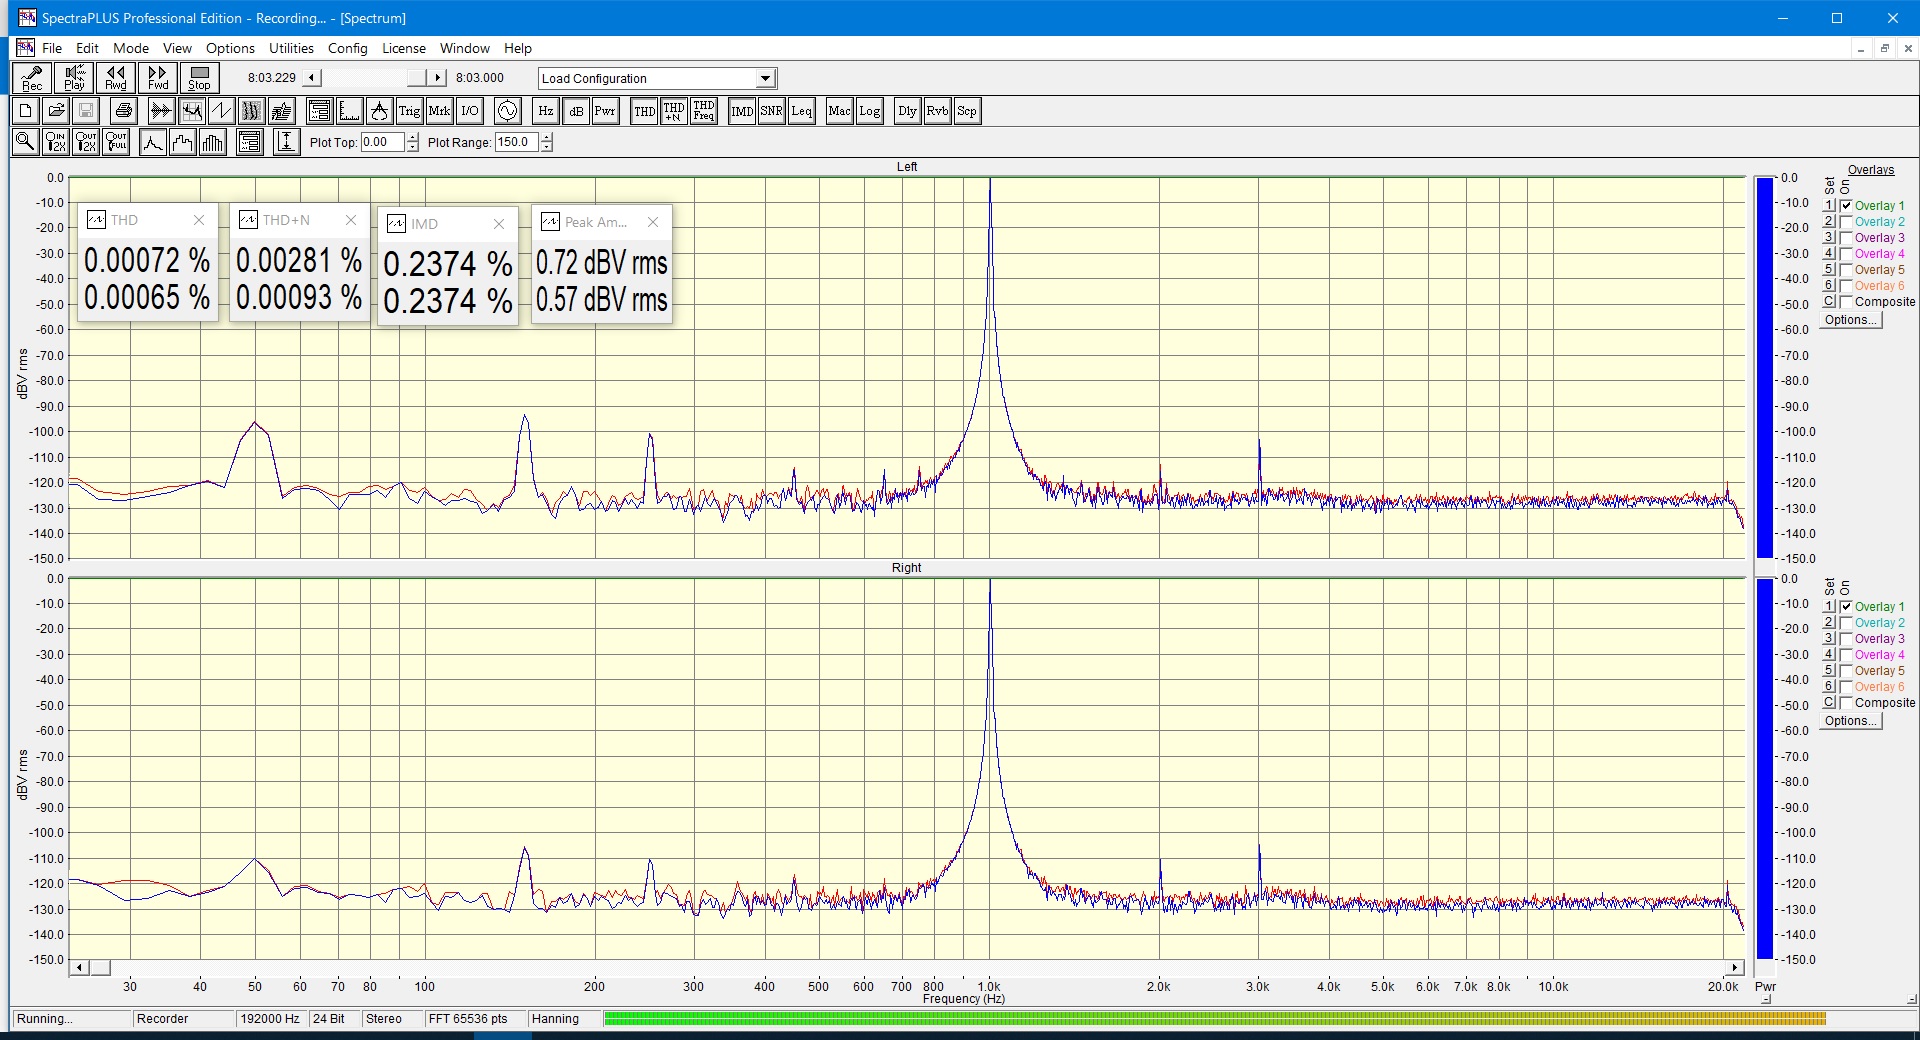Uncheck Overlay 1 in Right plot overlays
The image size is (1920, 1040).
(x=1846, y=607)
